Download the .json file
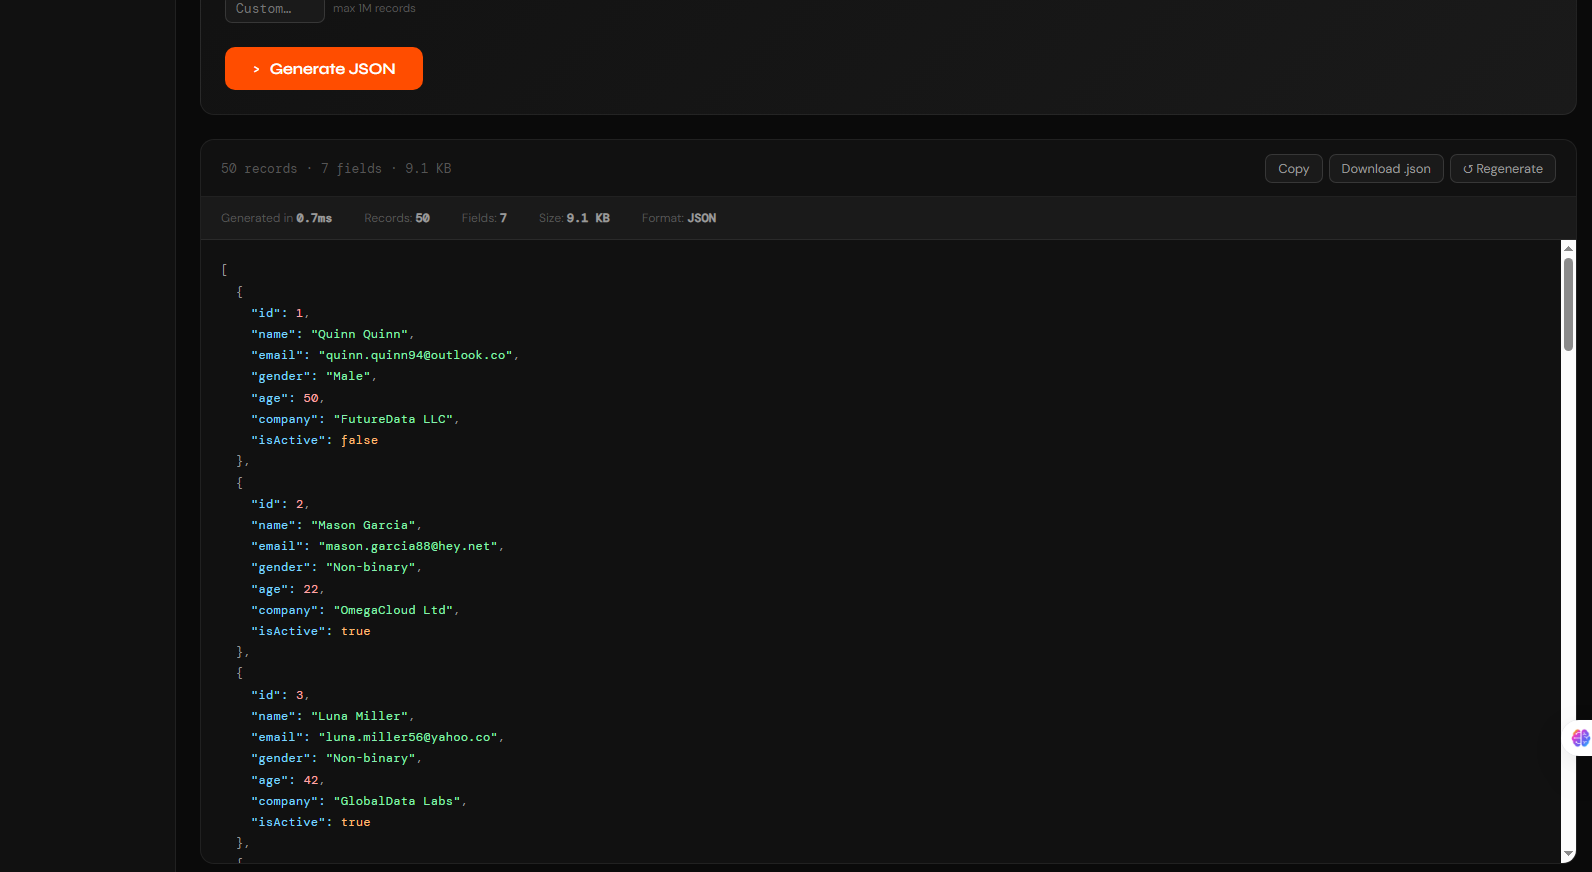 1386,169
